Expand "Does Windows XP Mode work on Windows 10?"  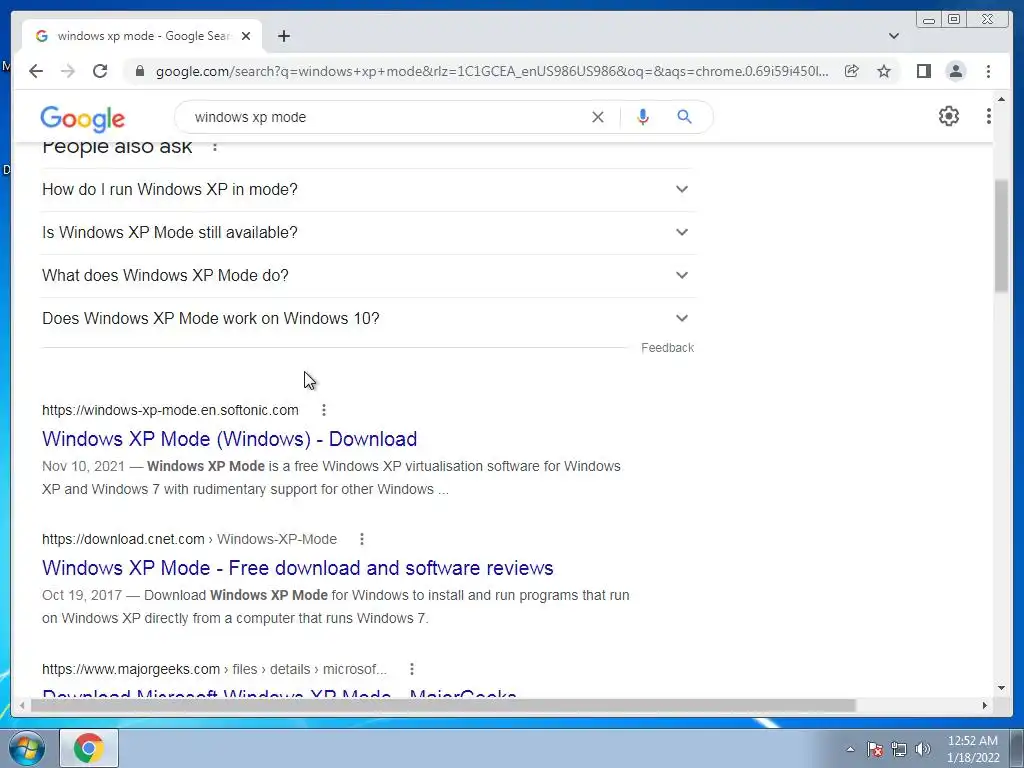[x=368, y=319]
